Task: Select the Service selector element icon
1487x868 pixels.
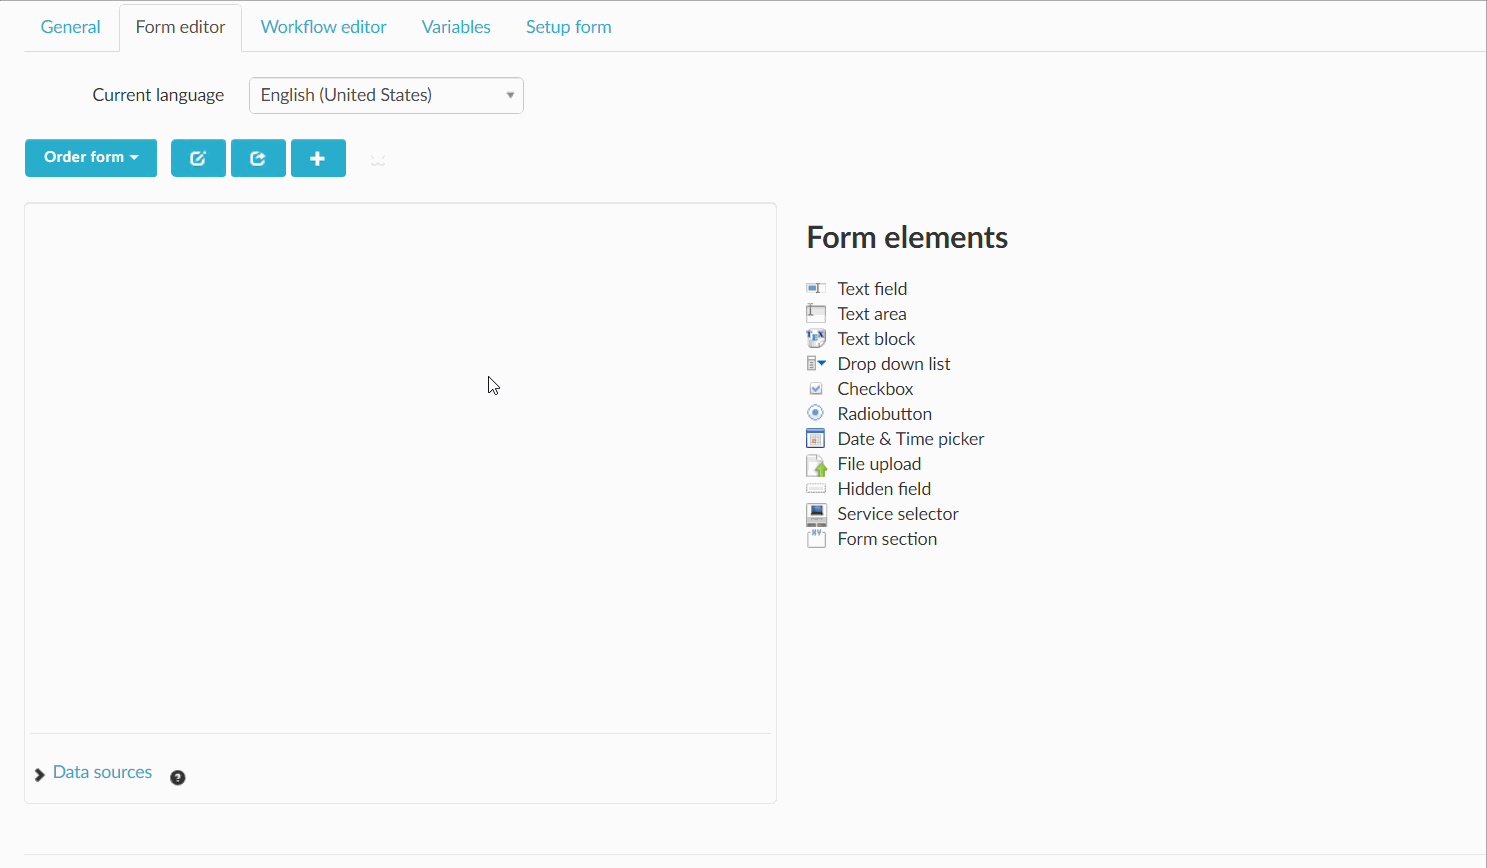Action: coord(816,514)
